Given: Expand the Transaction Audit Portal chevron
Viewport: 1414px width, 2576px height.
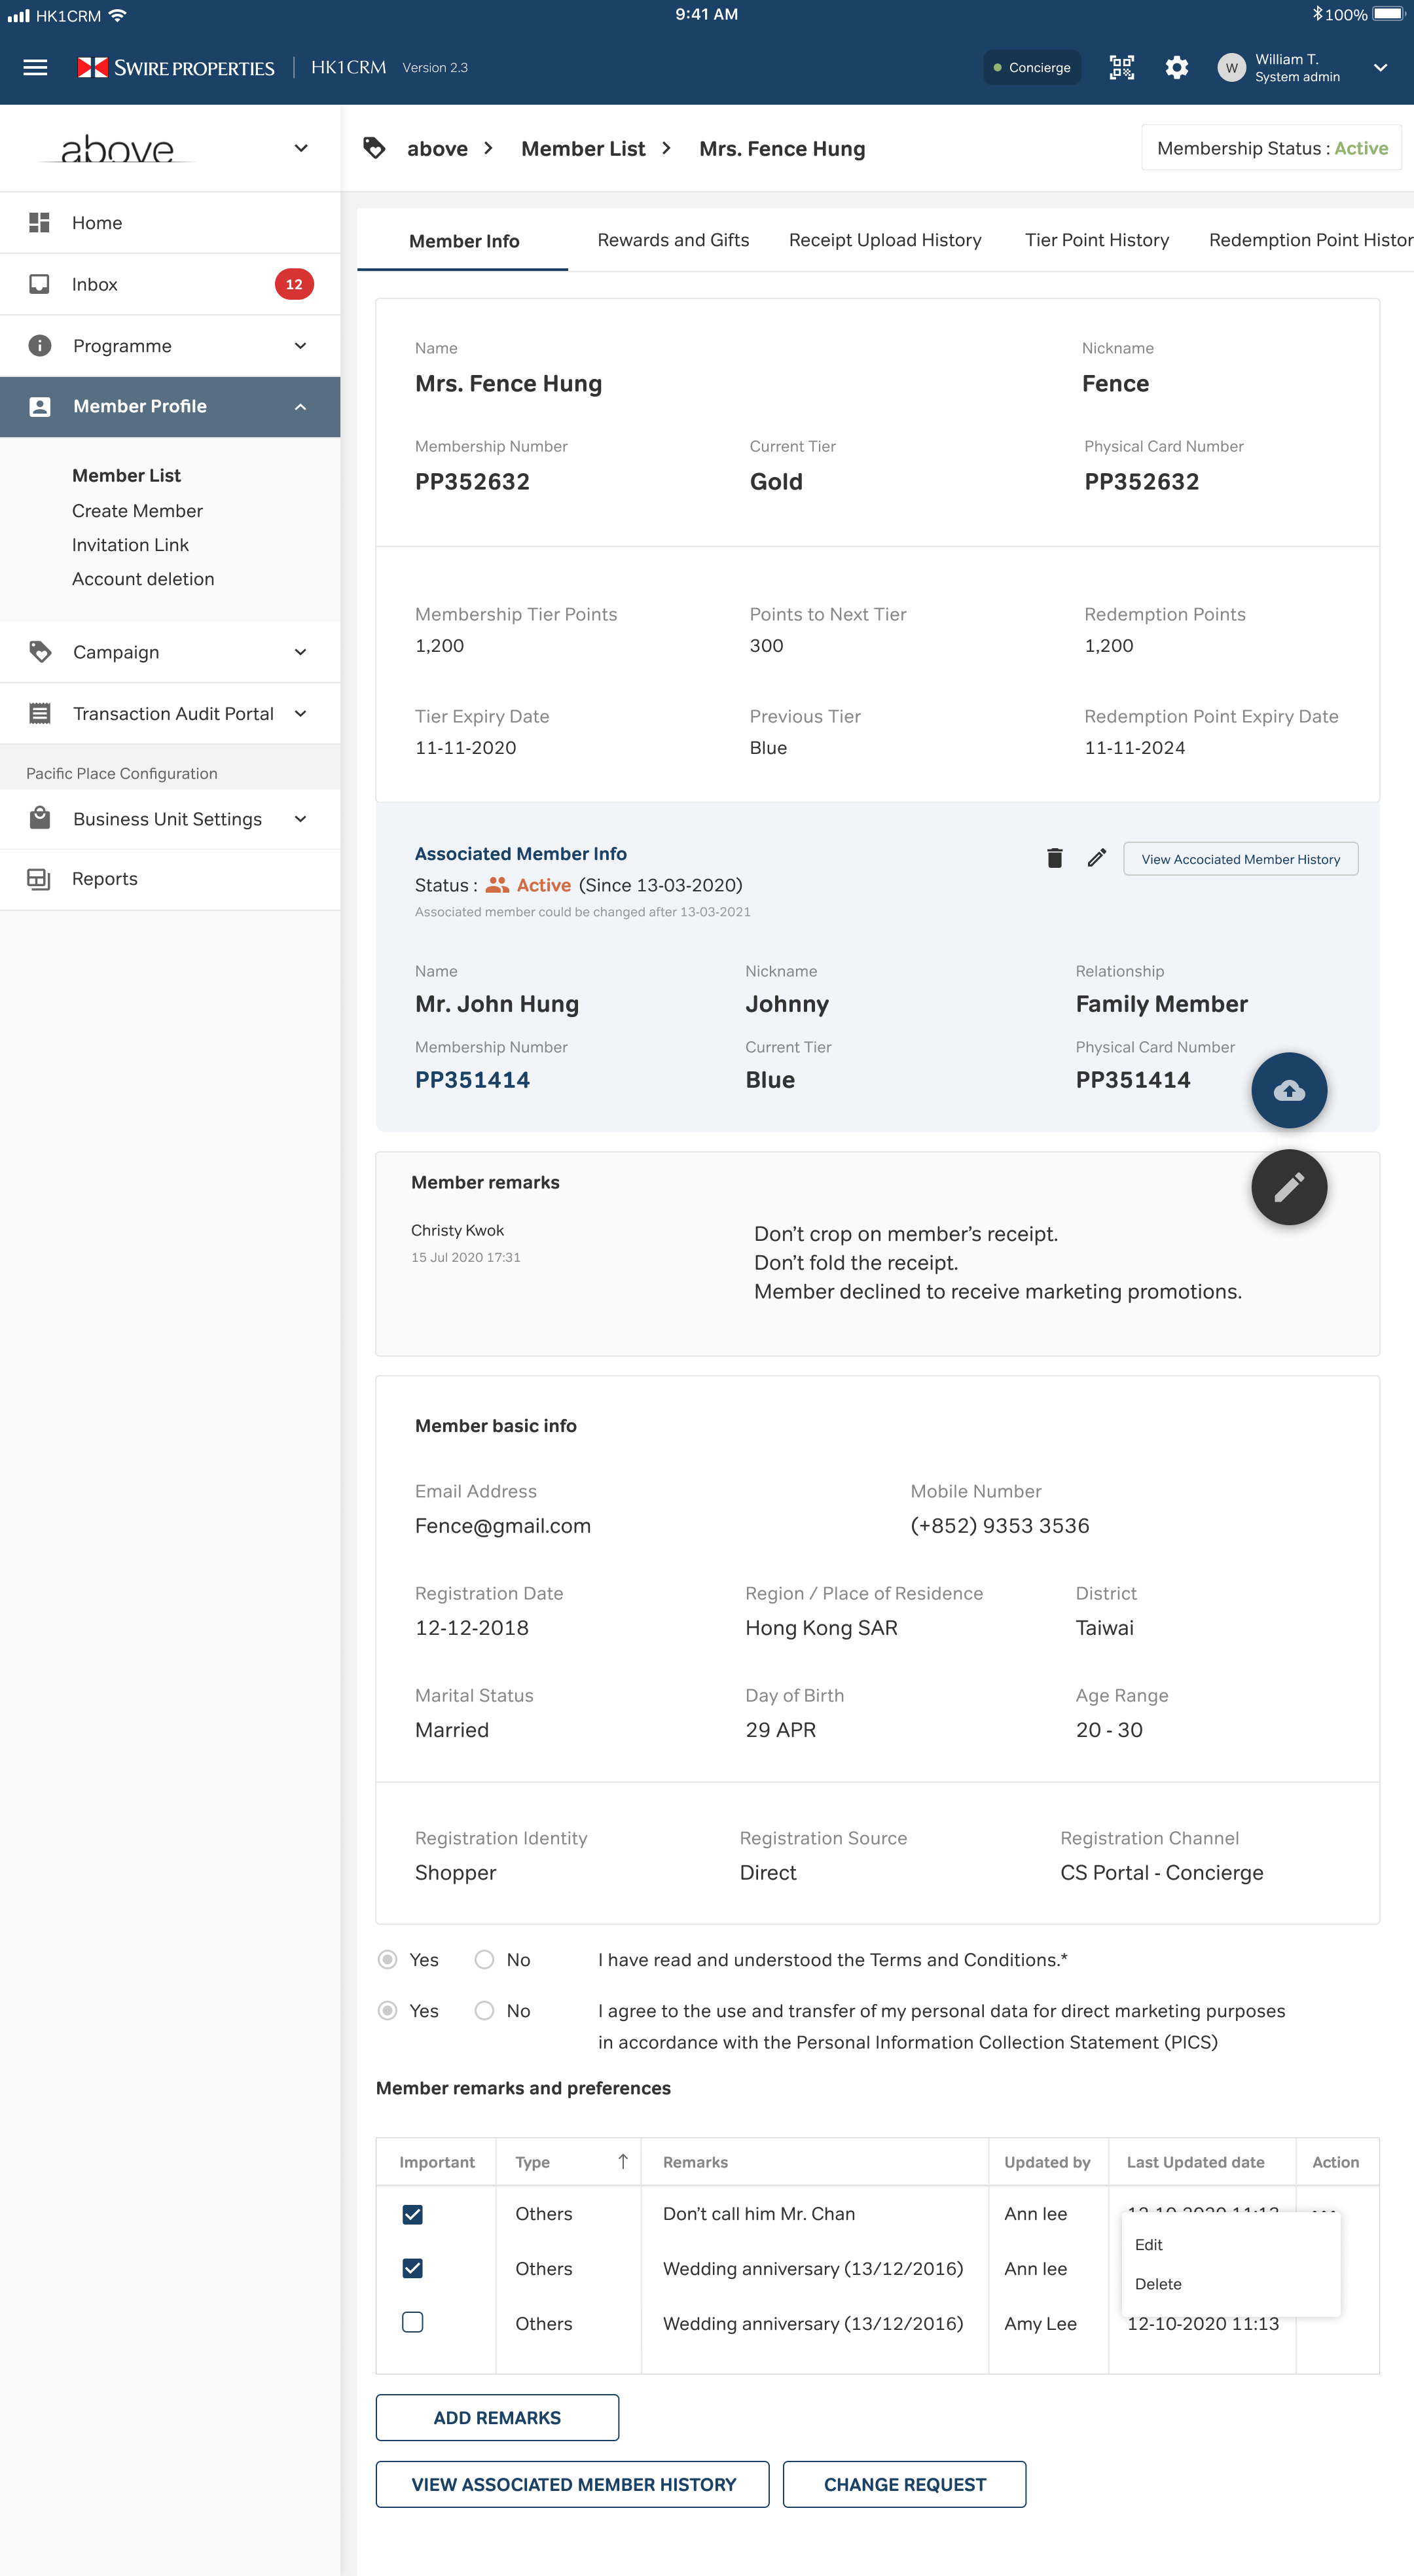Looking at the screenshot, I should pos(300,713).
